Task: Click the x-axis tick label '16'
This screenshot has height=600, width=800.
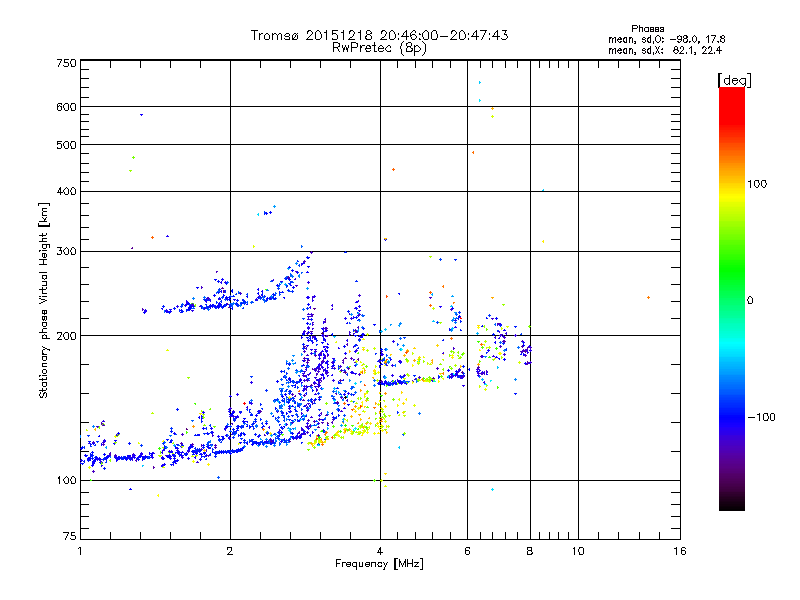Action: 680,551
